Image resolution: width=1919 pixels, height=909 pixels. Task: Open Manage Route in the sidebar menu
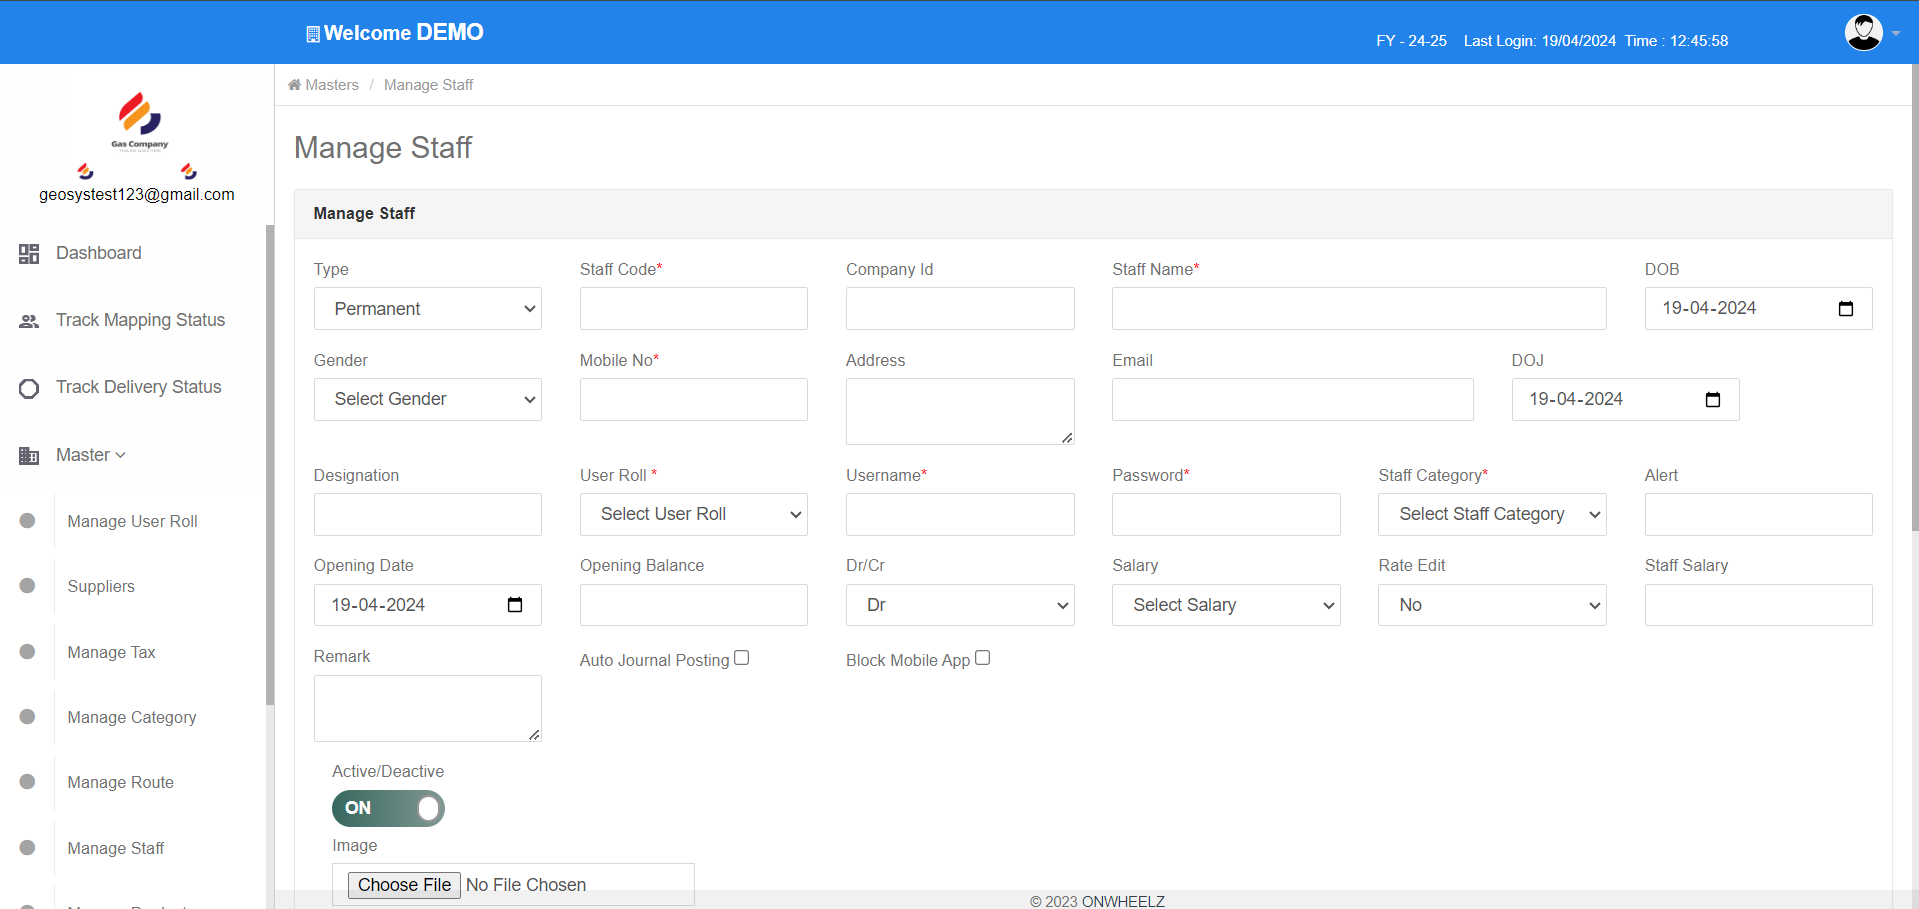pyautogui.click(x=120, y=782)
